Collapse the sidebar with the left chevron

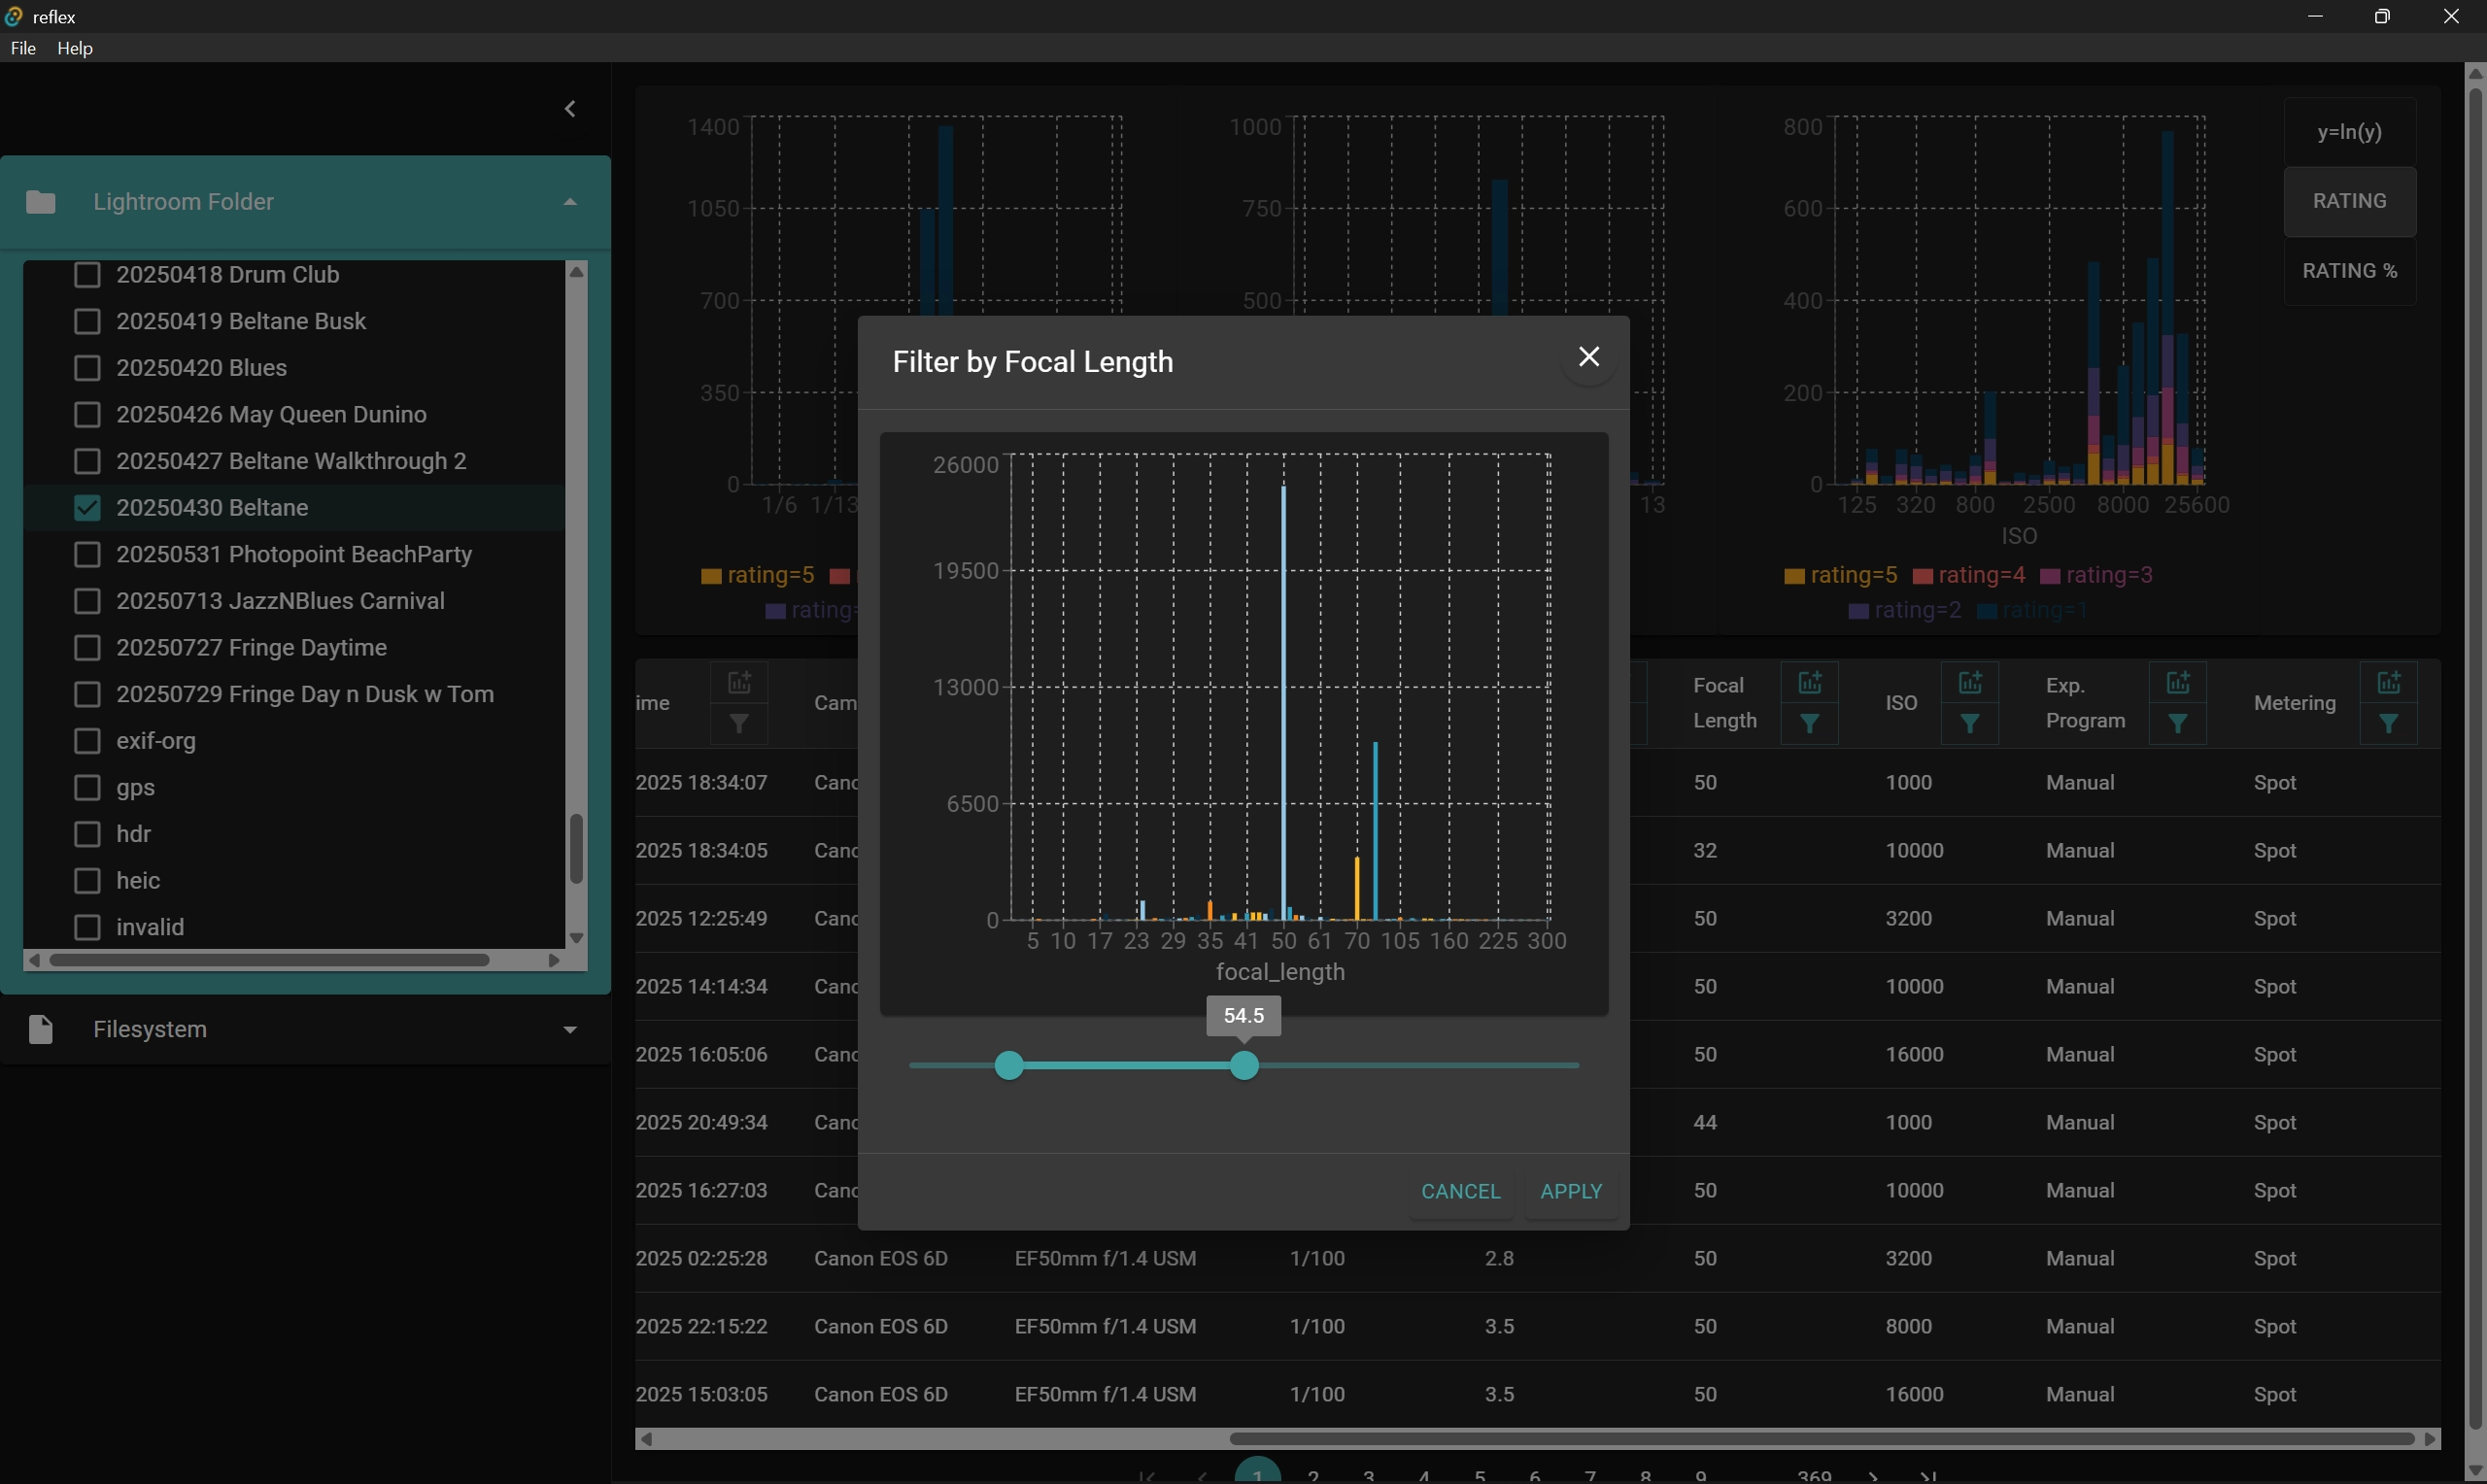[x=570, y=109]
